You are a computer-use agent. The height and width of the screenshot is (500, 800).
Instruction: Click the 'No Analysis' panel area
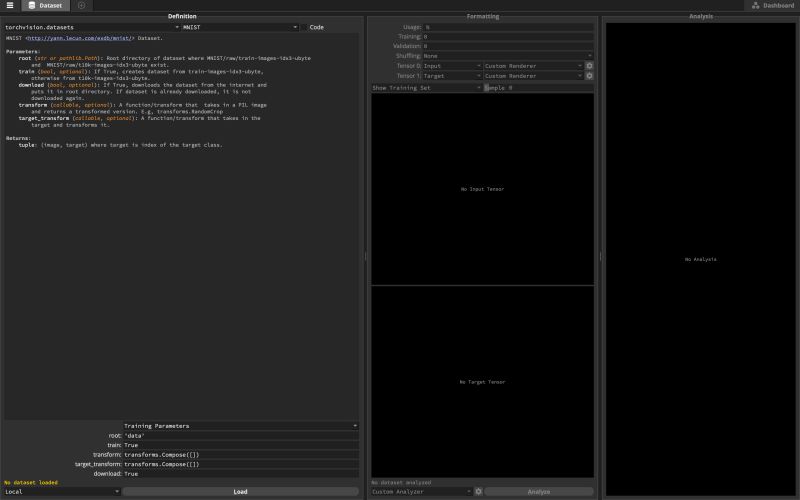701,260
